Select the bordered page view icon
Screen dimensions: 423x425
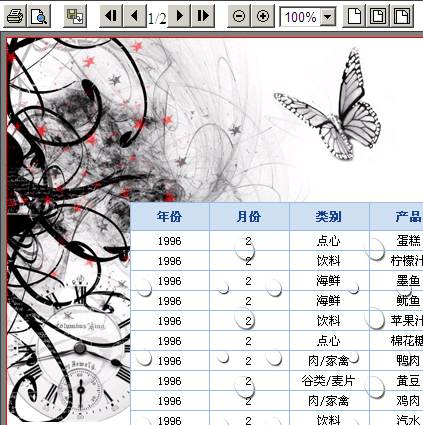click(378, 16)
